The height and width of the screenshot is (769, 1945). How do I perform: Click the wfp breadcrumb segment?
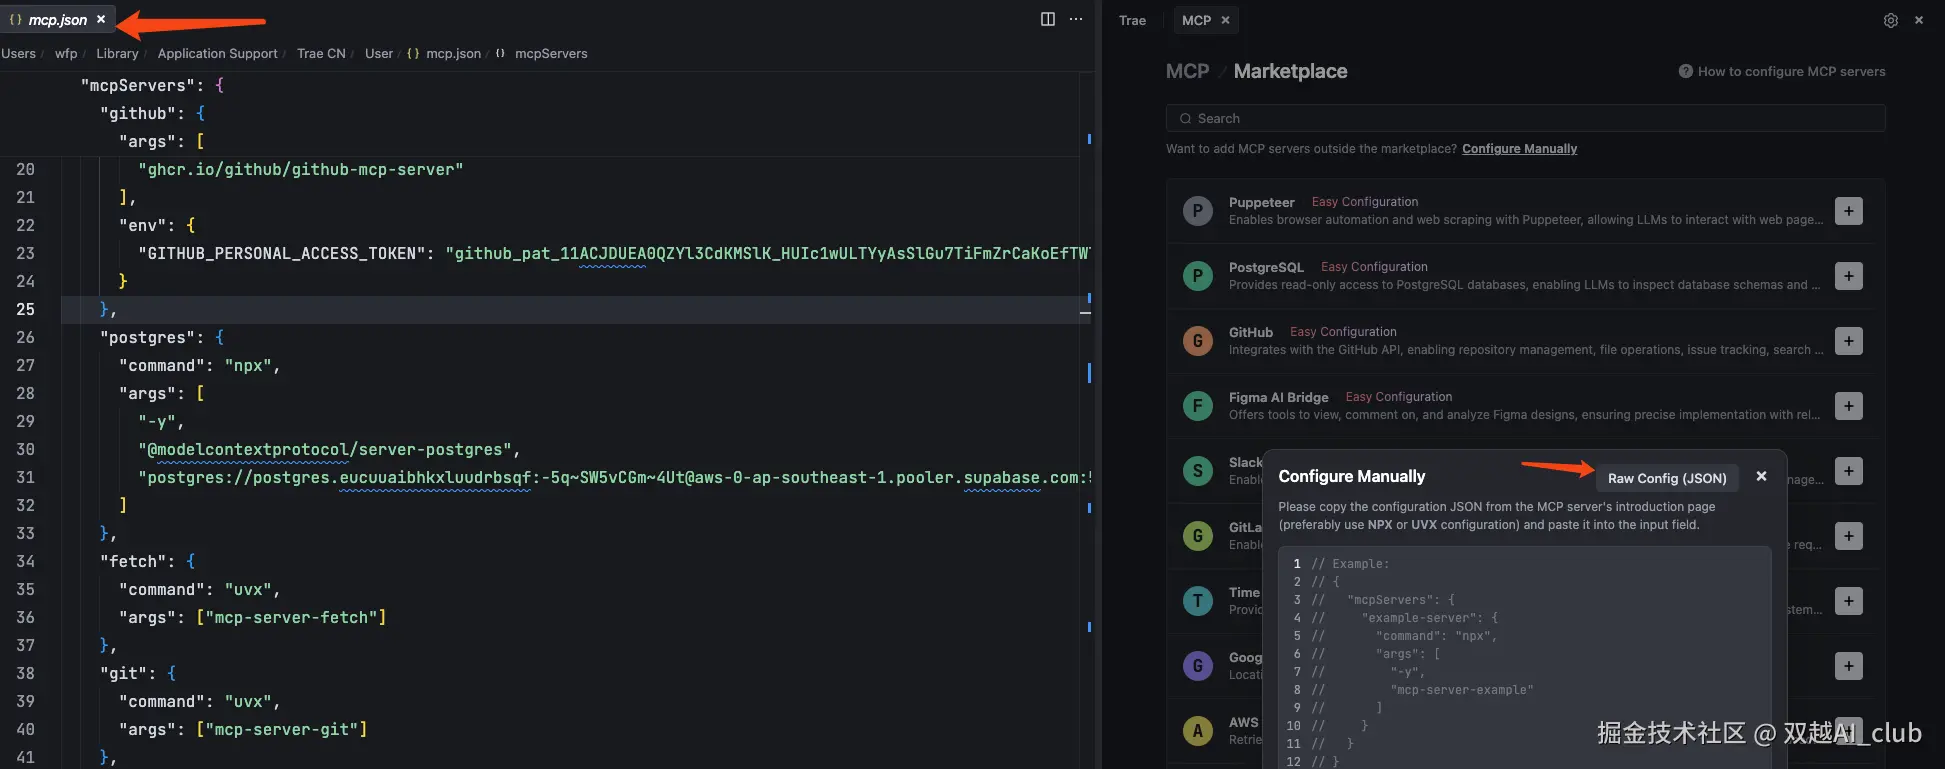pyautogui.click(x=66, y=53)
